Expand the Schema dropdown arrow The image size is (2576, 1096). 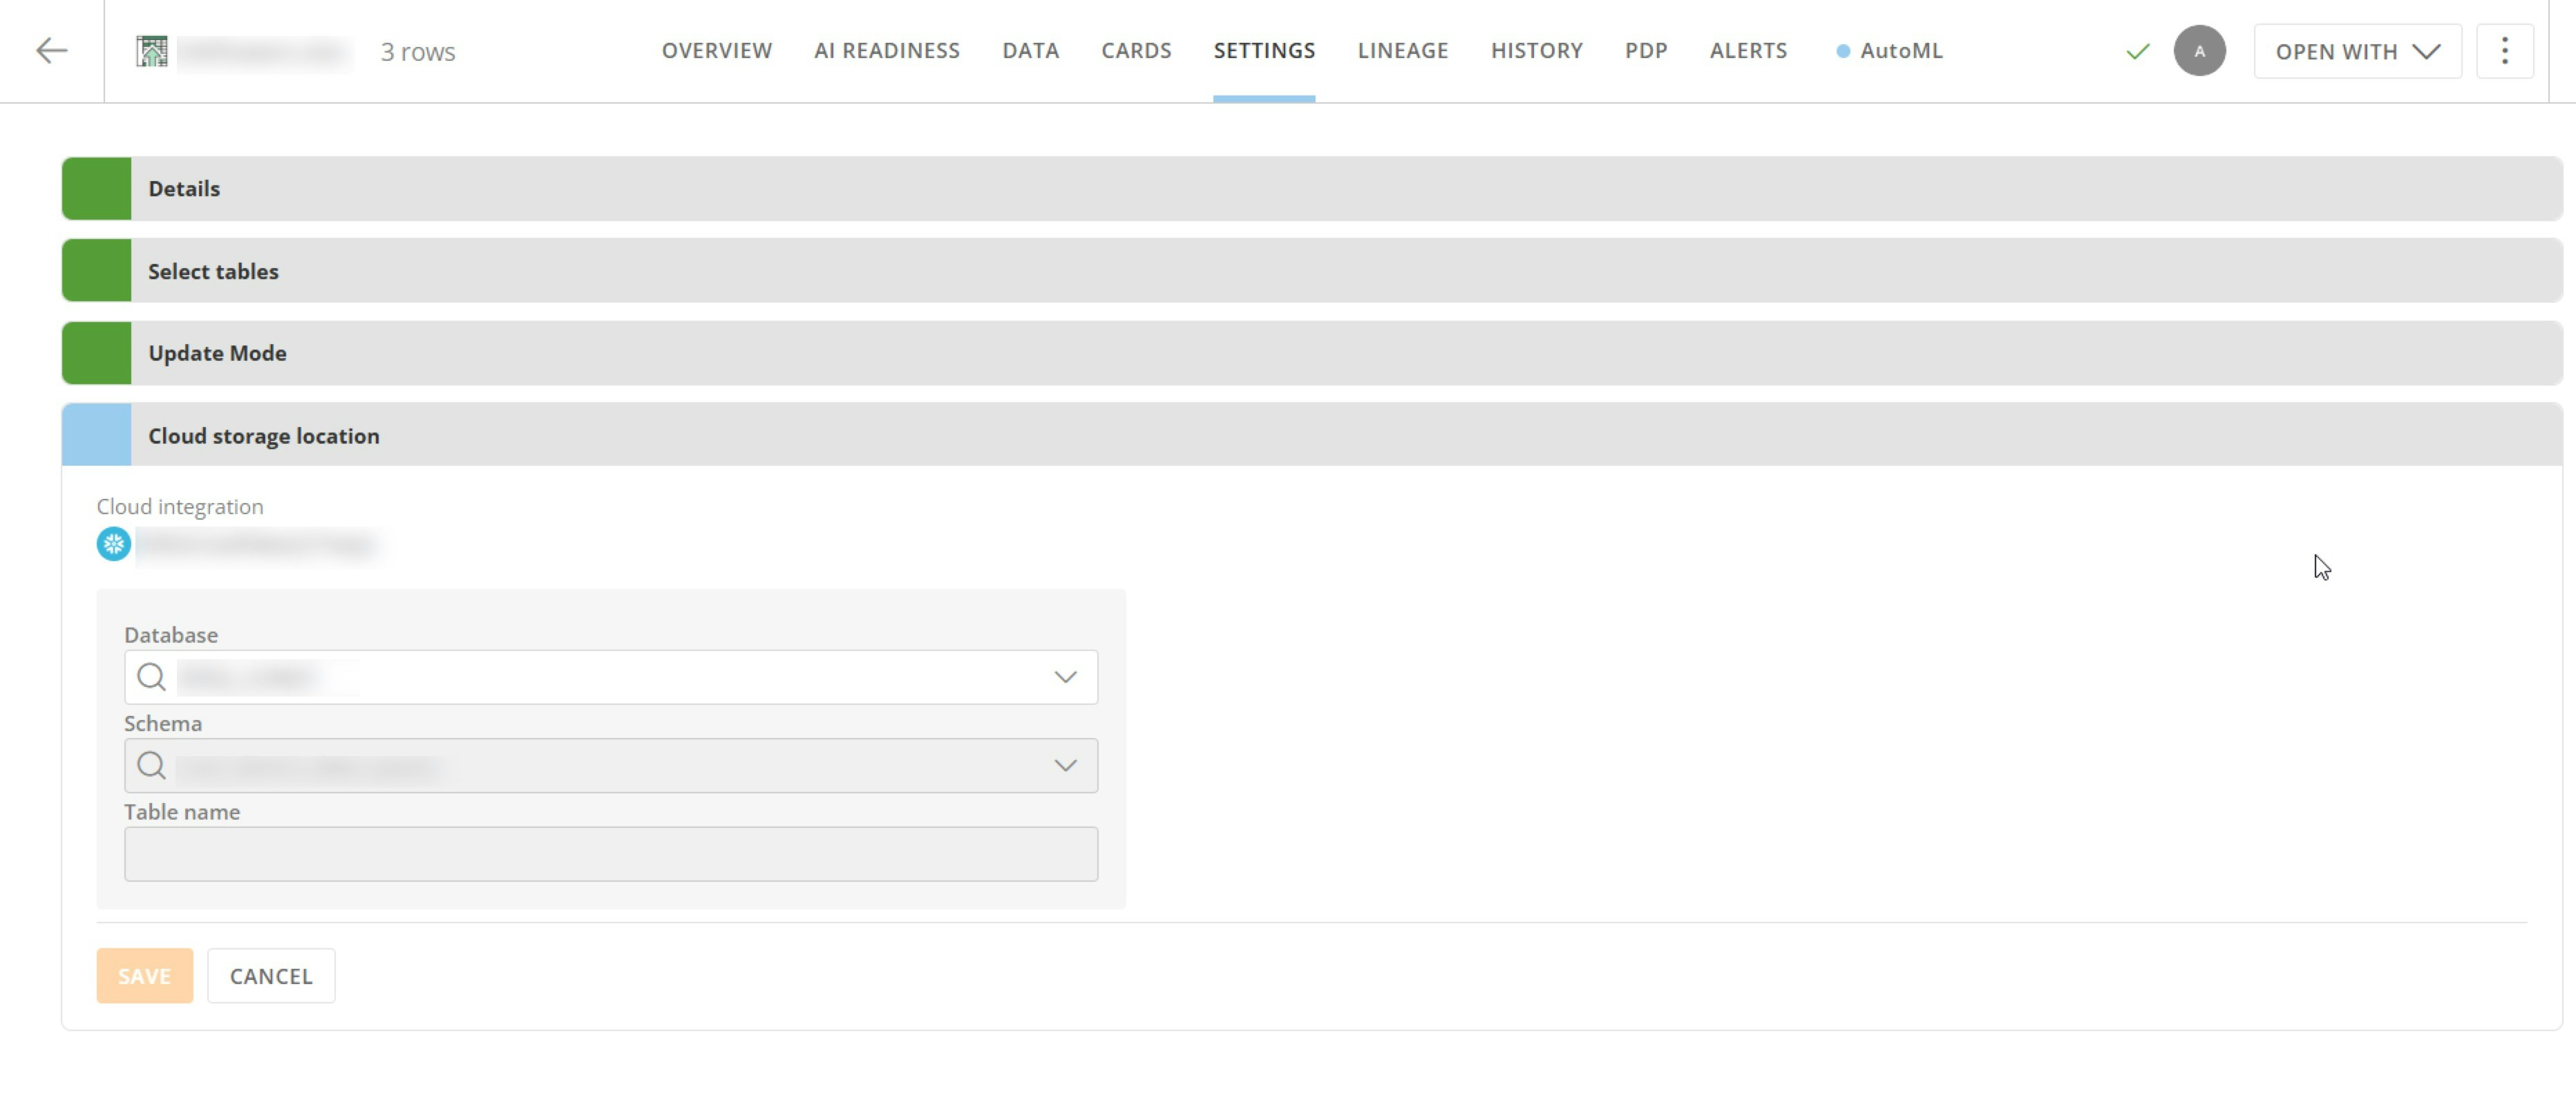1065,766
